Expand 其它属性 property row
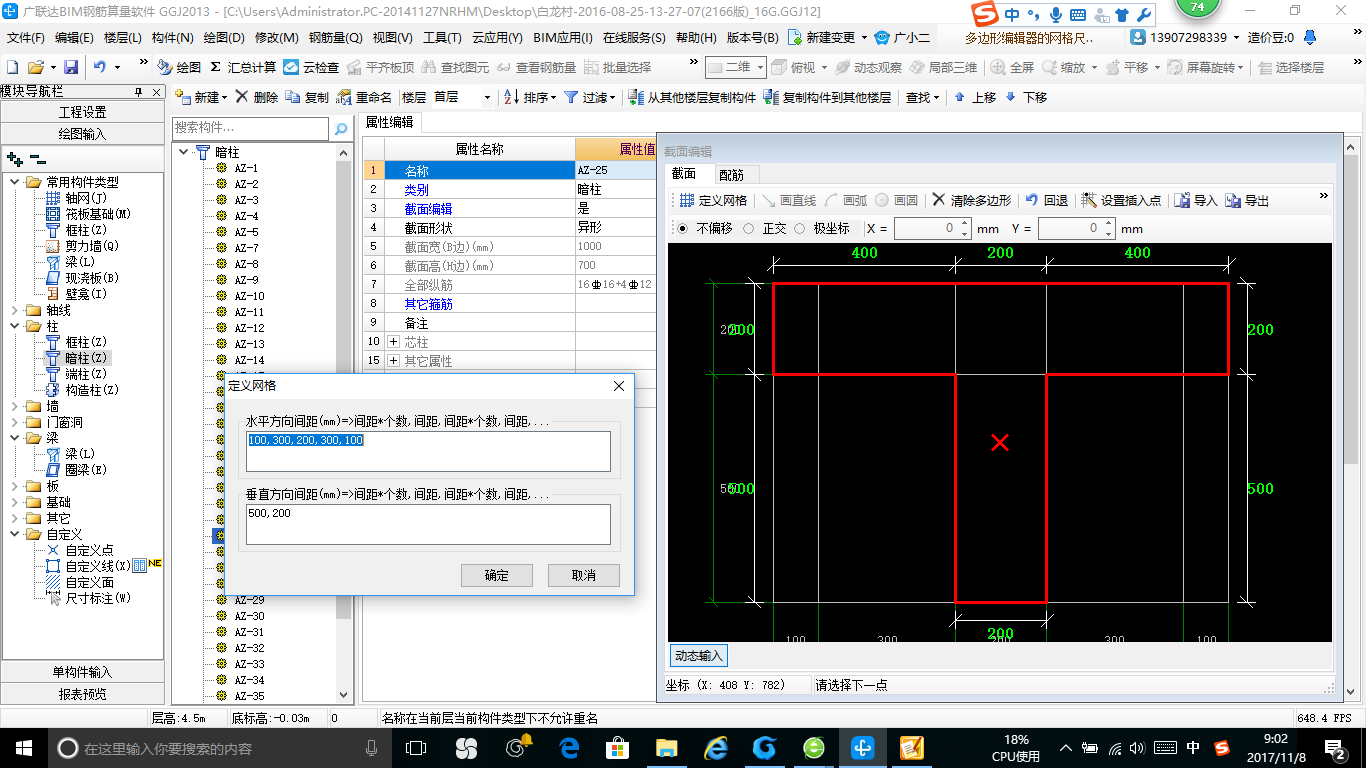The image size is (1366, 768). pos(394,360)
